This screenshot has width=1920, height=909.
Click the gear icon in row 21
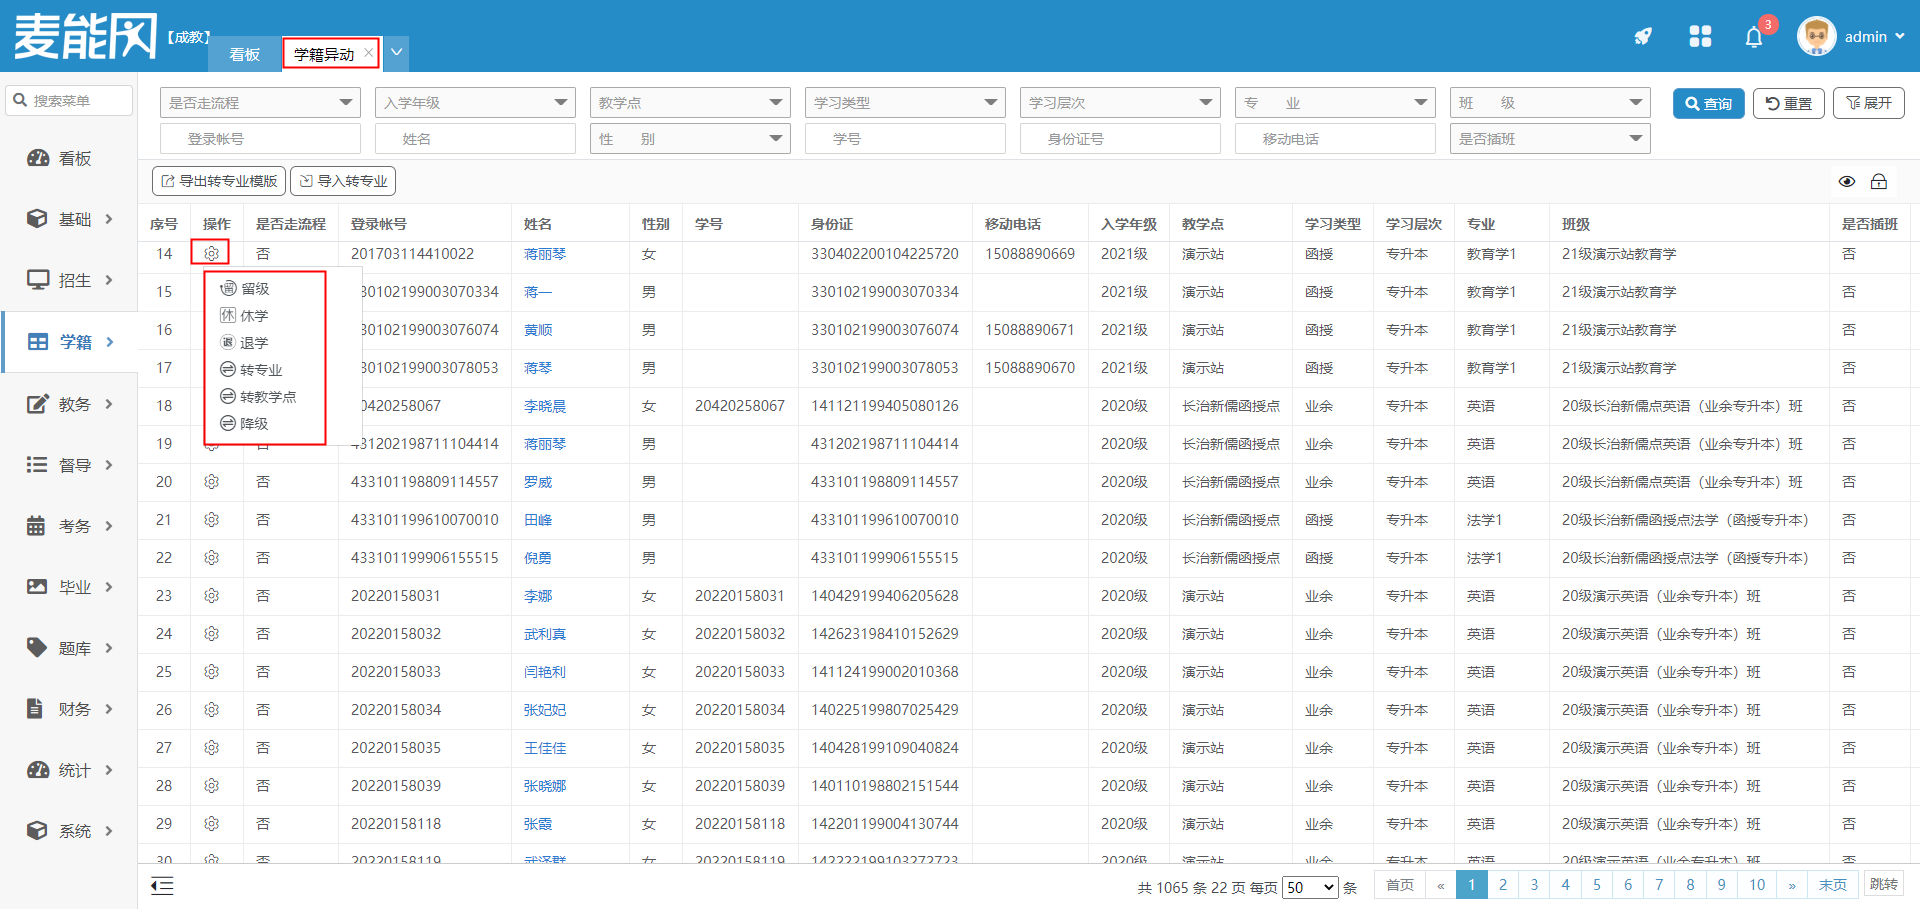pyautogui.click(x=211, y=520)
